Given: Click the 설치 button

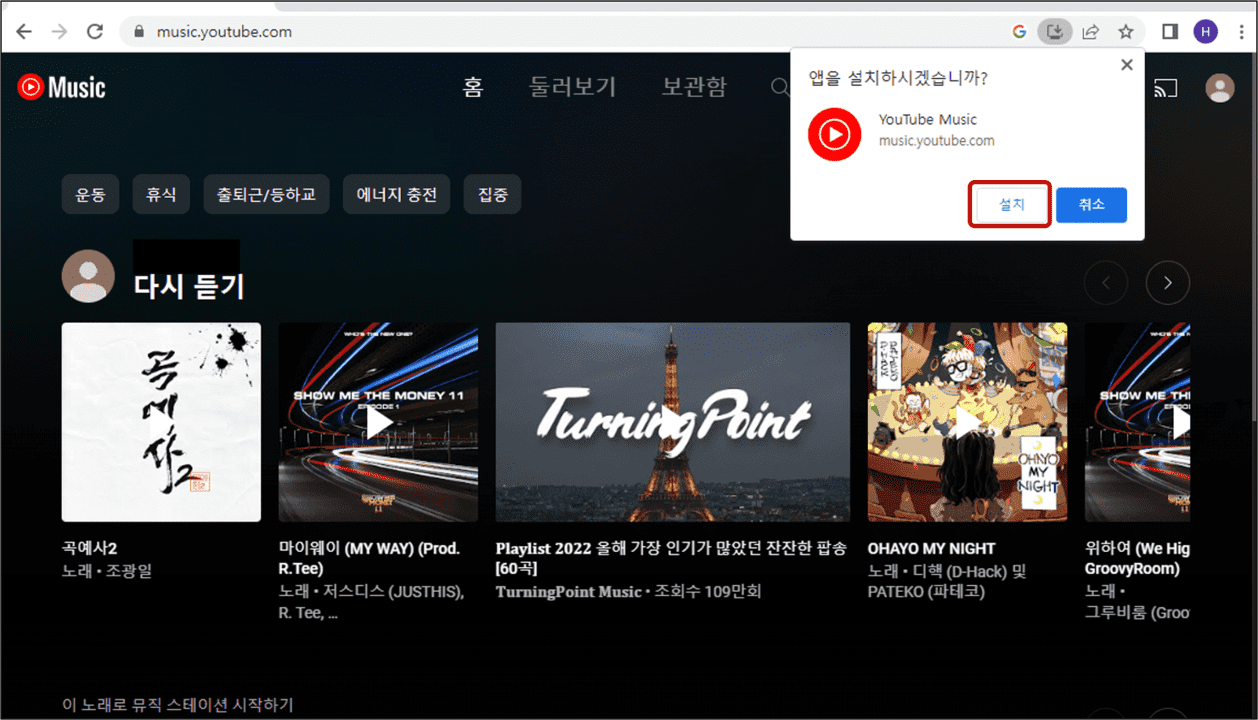Looking at the screenshot, I should (x=1011, y=204).
